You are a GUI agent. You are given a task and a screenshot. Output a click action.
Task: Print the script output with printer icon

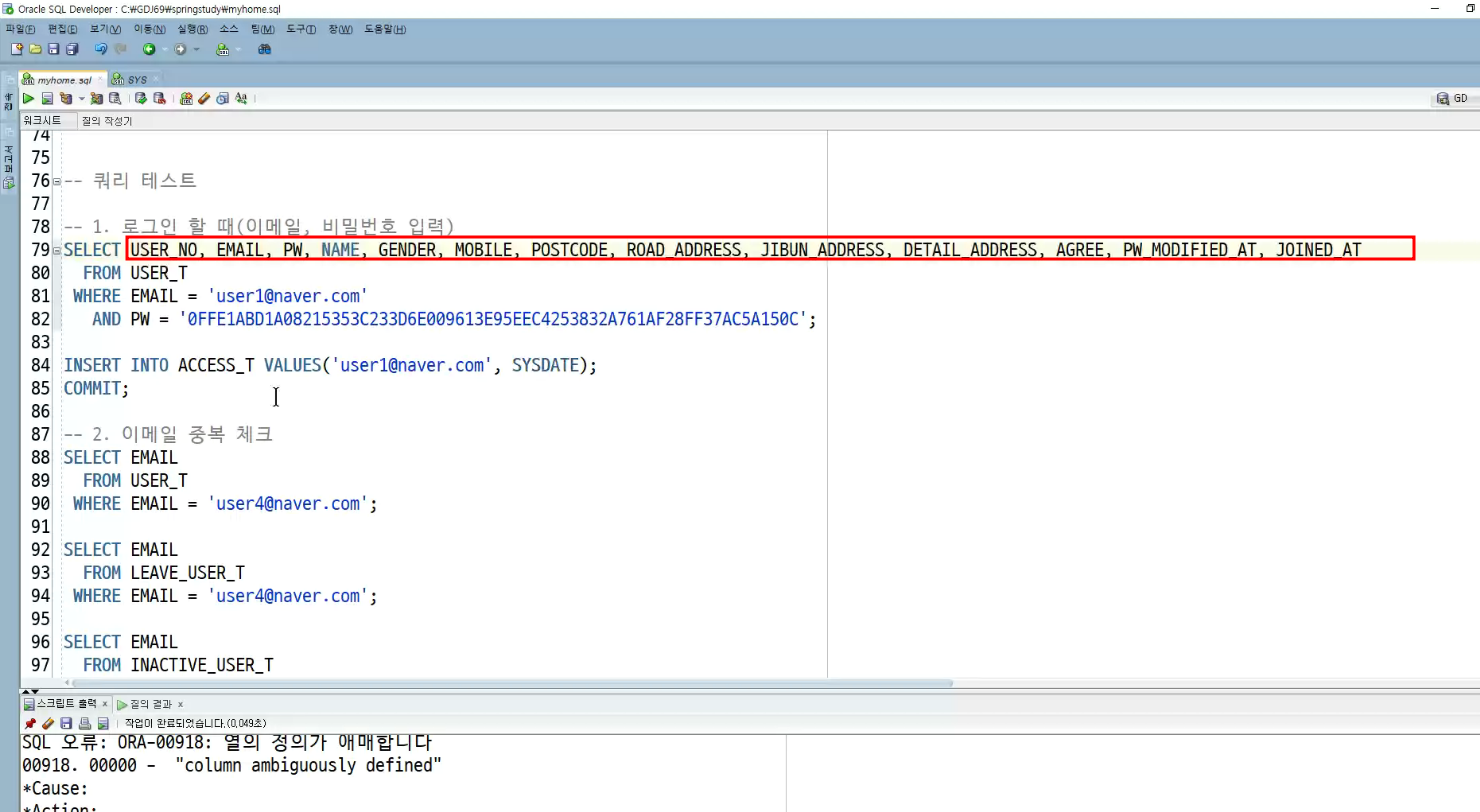pos(84,723)
